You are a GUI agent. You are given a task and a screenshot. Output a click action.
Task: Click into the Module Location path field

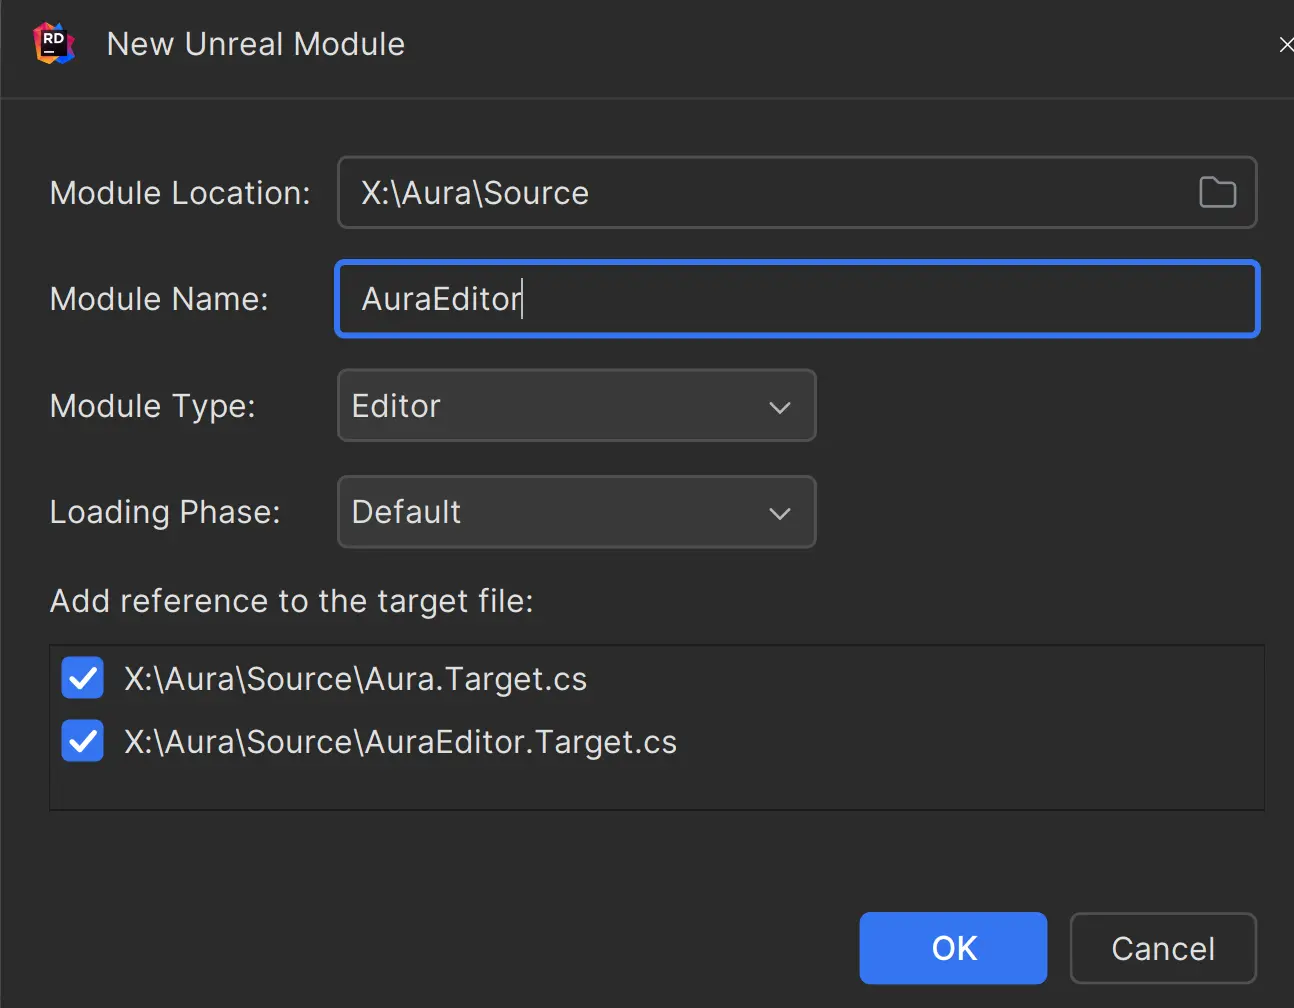click(x=760, y=192)
